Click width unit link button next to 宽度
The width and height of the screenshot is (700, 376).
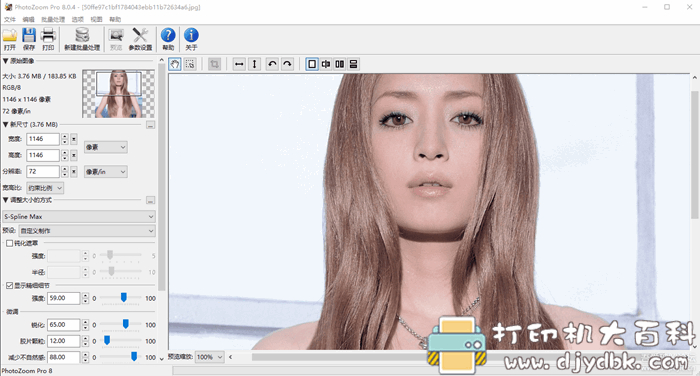click(74, 139)
